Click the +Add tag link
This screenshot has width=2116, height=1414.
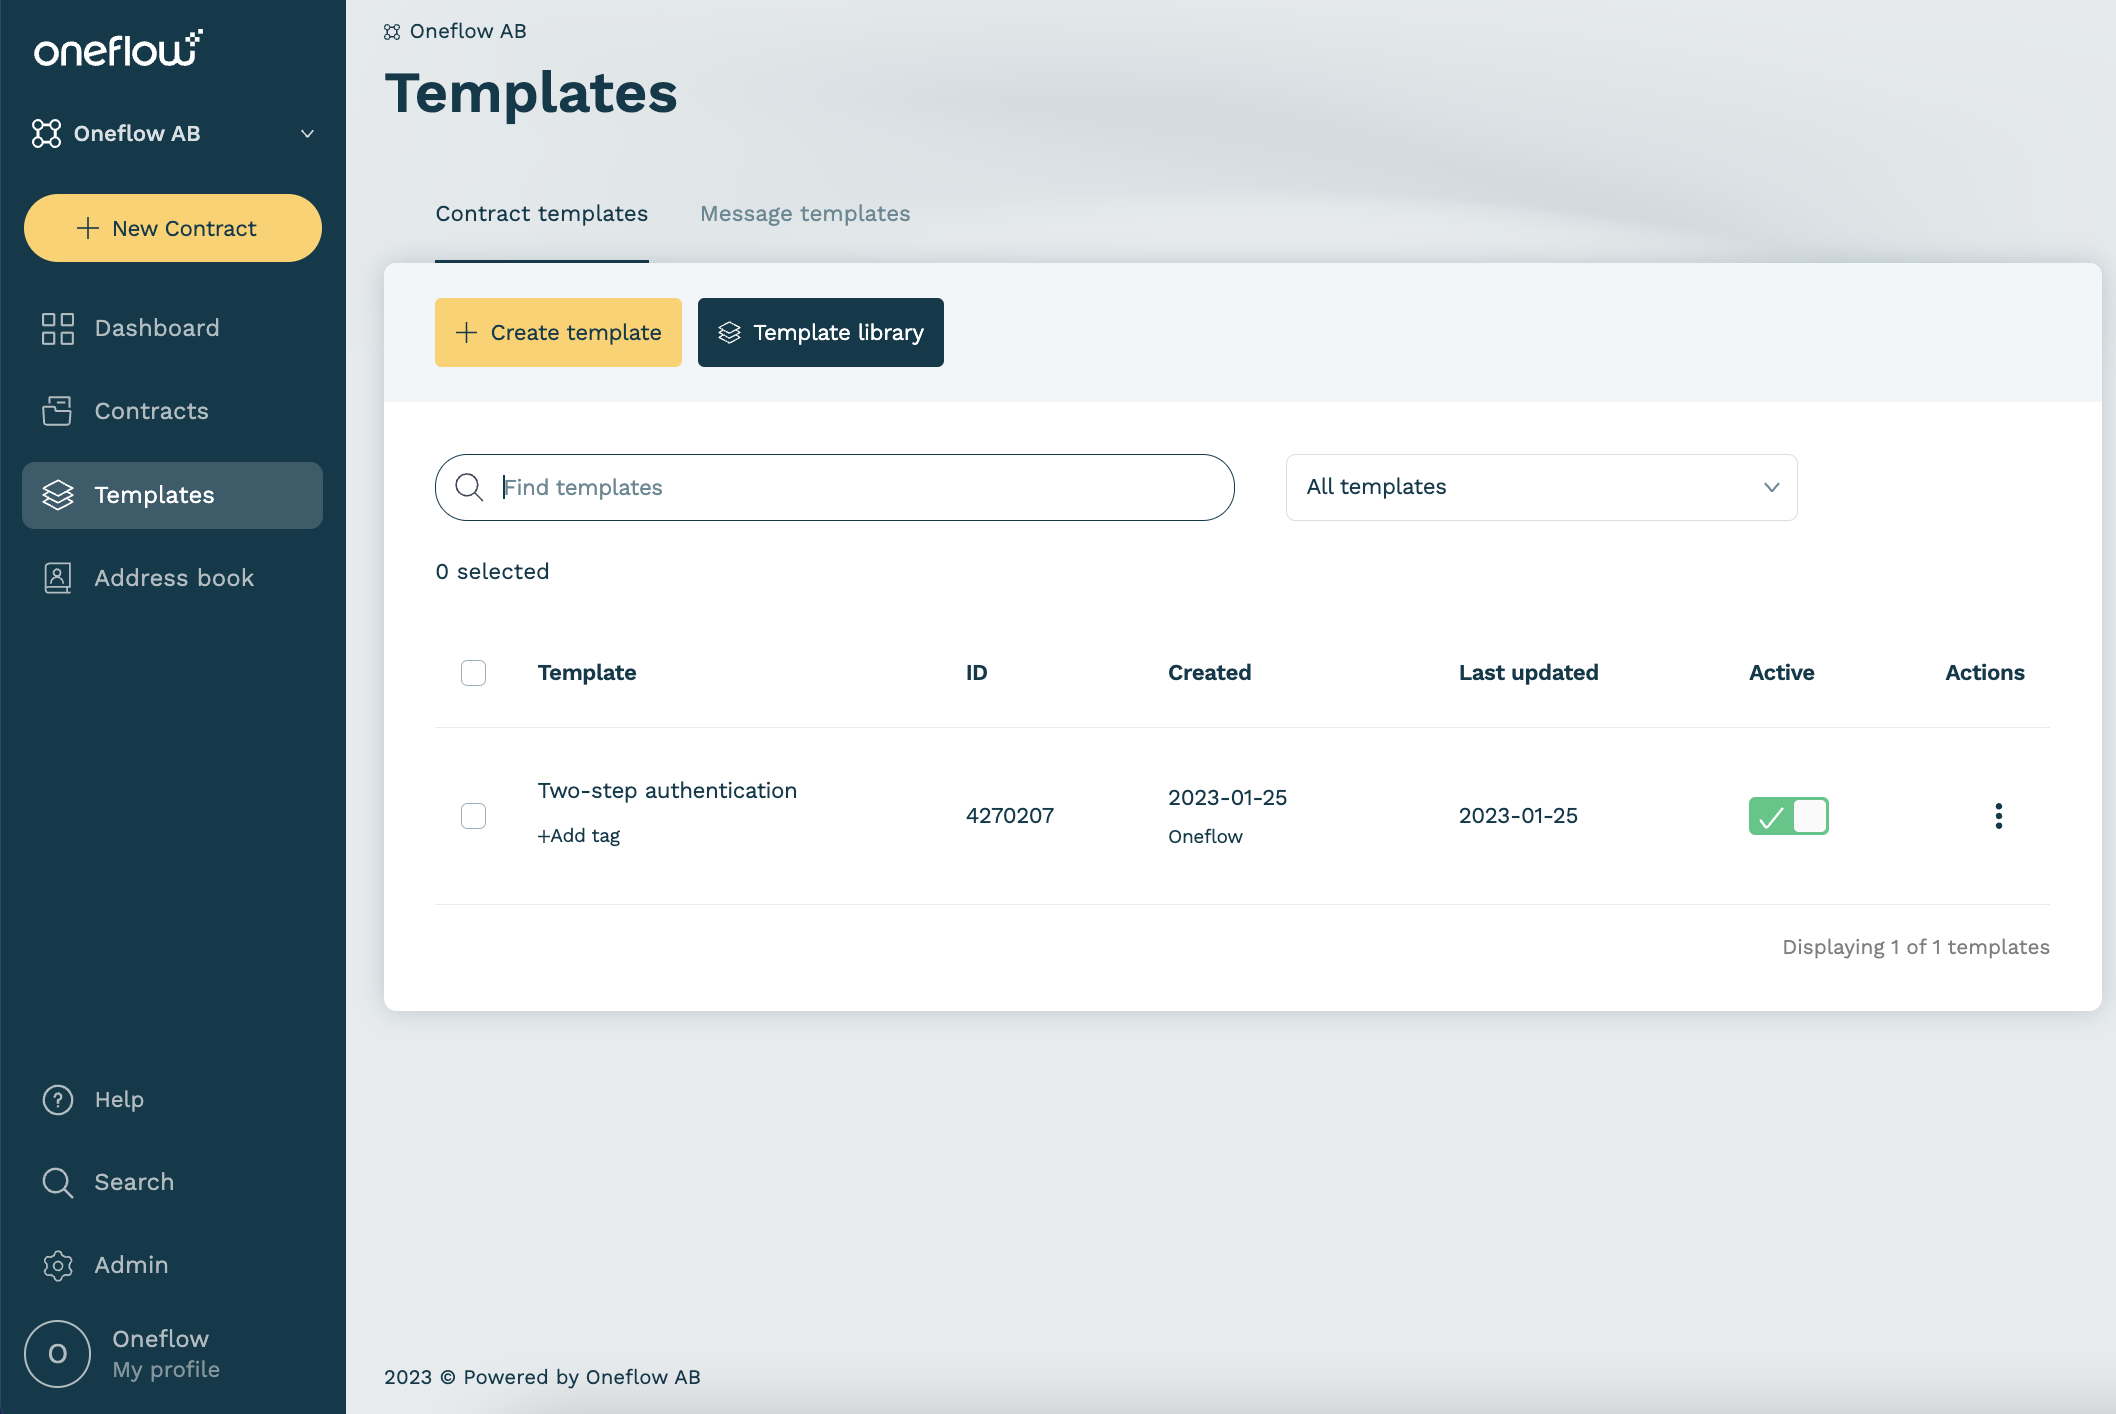coord(579,836)
